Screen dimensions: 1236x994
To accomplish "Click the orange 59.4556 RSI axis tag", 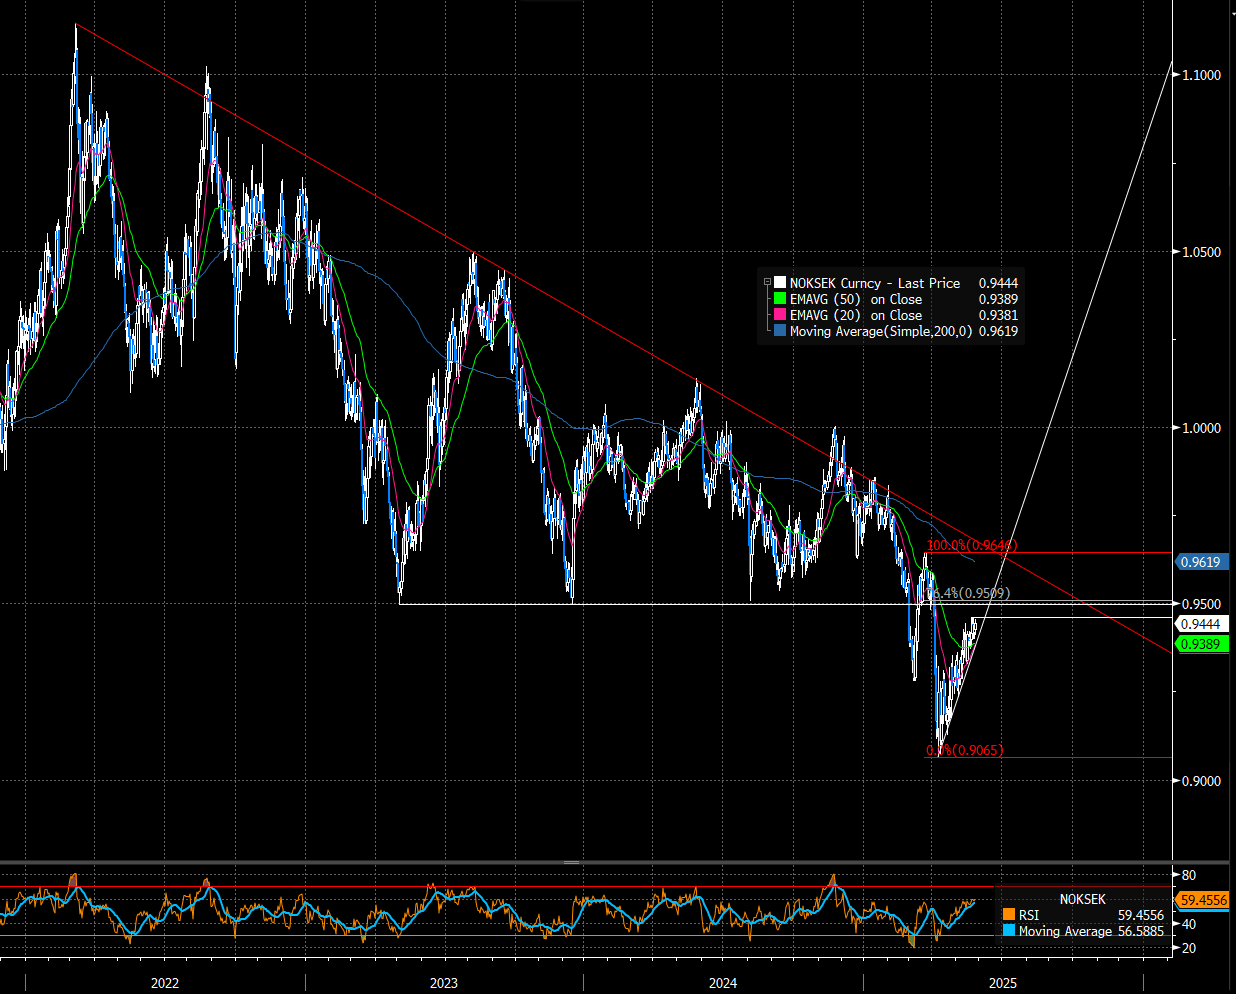I will point(1203,900).
